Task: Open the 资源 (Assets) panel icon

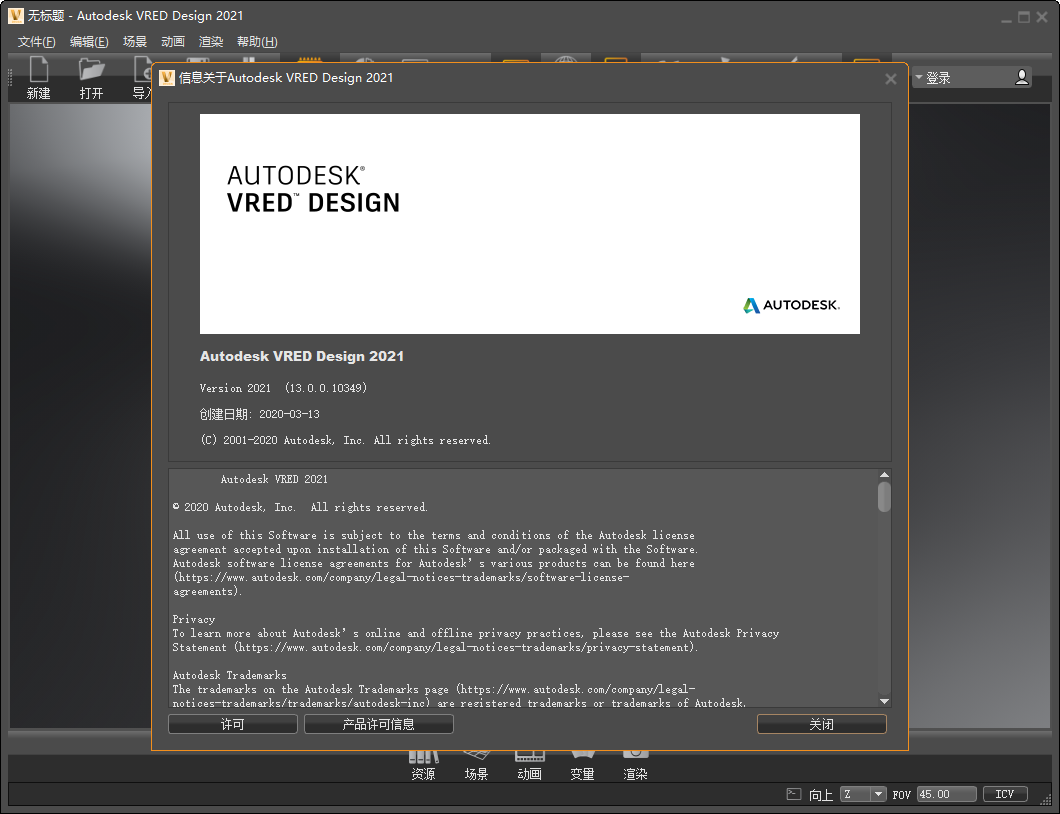Action: click(423, 760)
